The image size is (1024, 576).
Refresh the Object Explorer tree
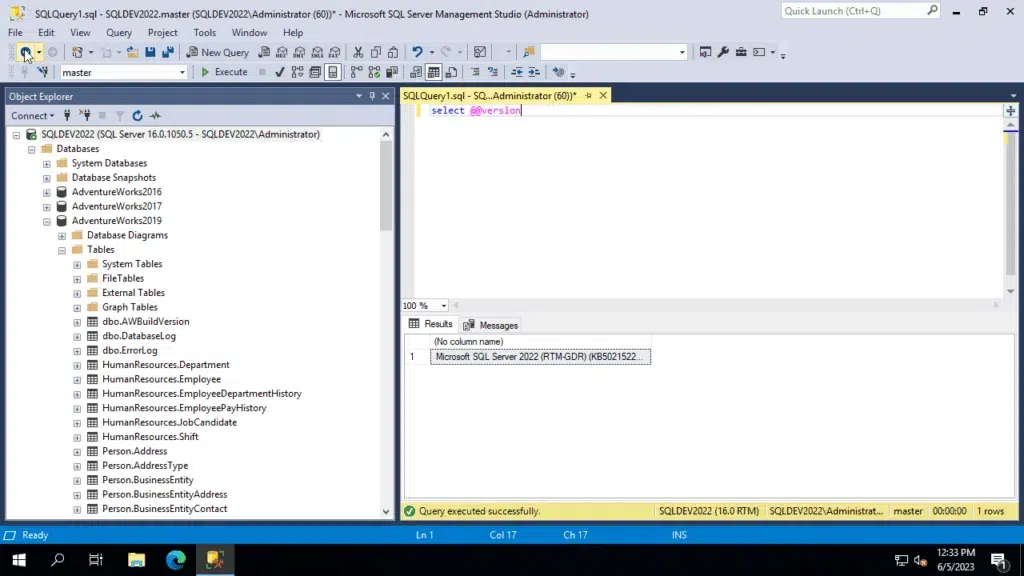click(x=137, y=116)
